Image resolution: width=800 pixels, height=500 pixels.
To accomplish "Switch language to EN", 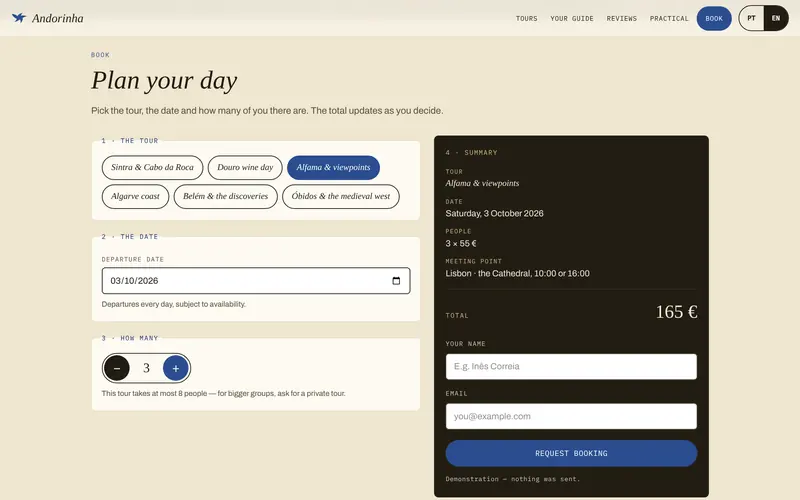I will tap(776, 18).
